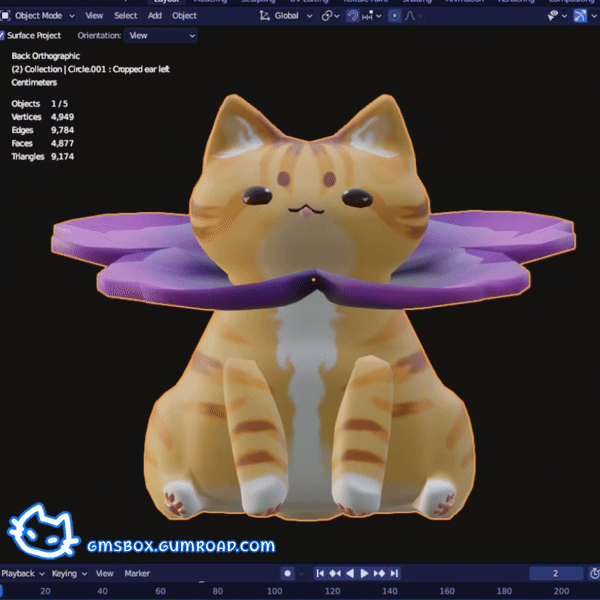The width and height of the screenshot is (600, 600).
Task: Click the 'Centimeters' unit label
Action: [34, 83]
